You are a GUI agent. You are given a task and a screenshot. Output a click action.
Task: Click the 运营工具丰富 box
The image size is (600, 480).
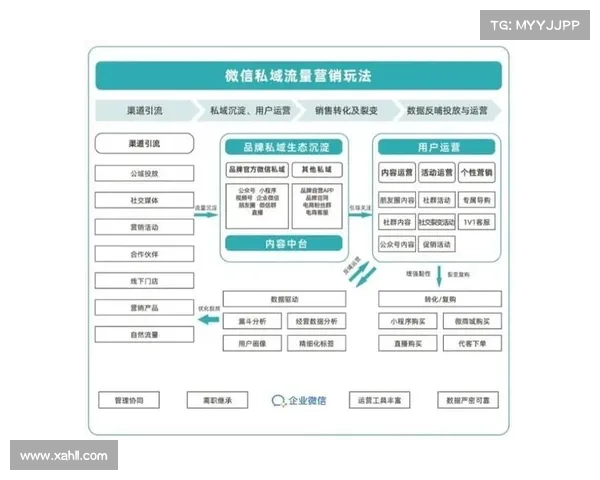point(380,400)
